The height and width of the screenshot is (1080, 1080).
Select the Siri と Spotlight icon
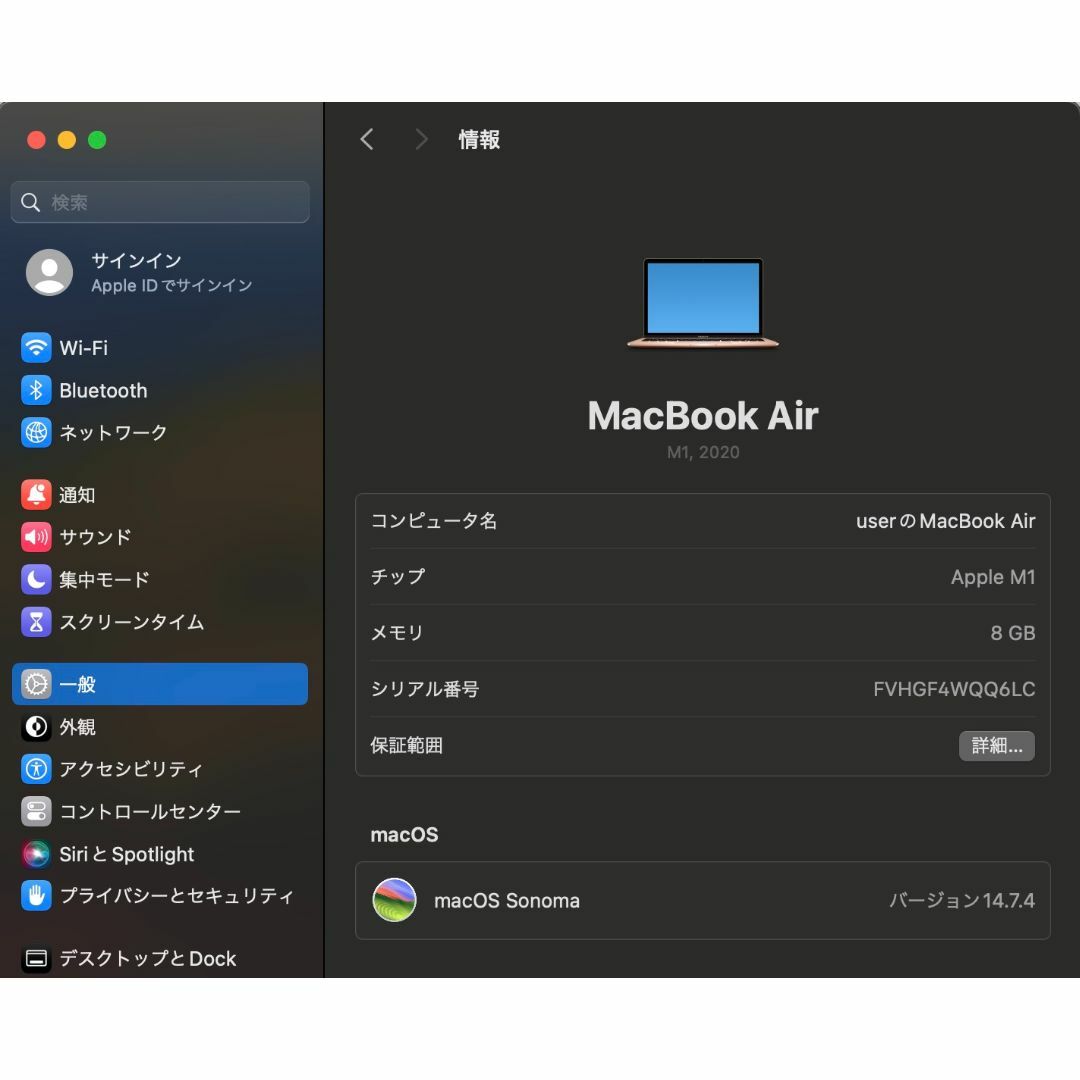coord(36,854)
